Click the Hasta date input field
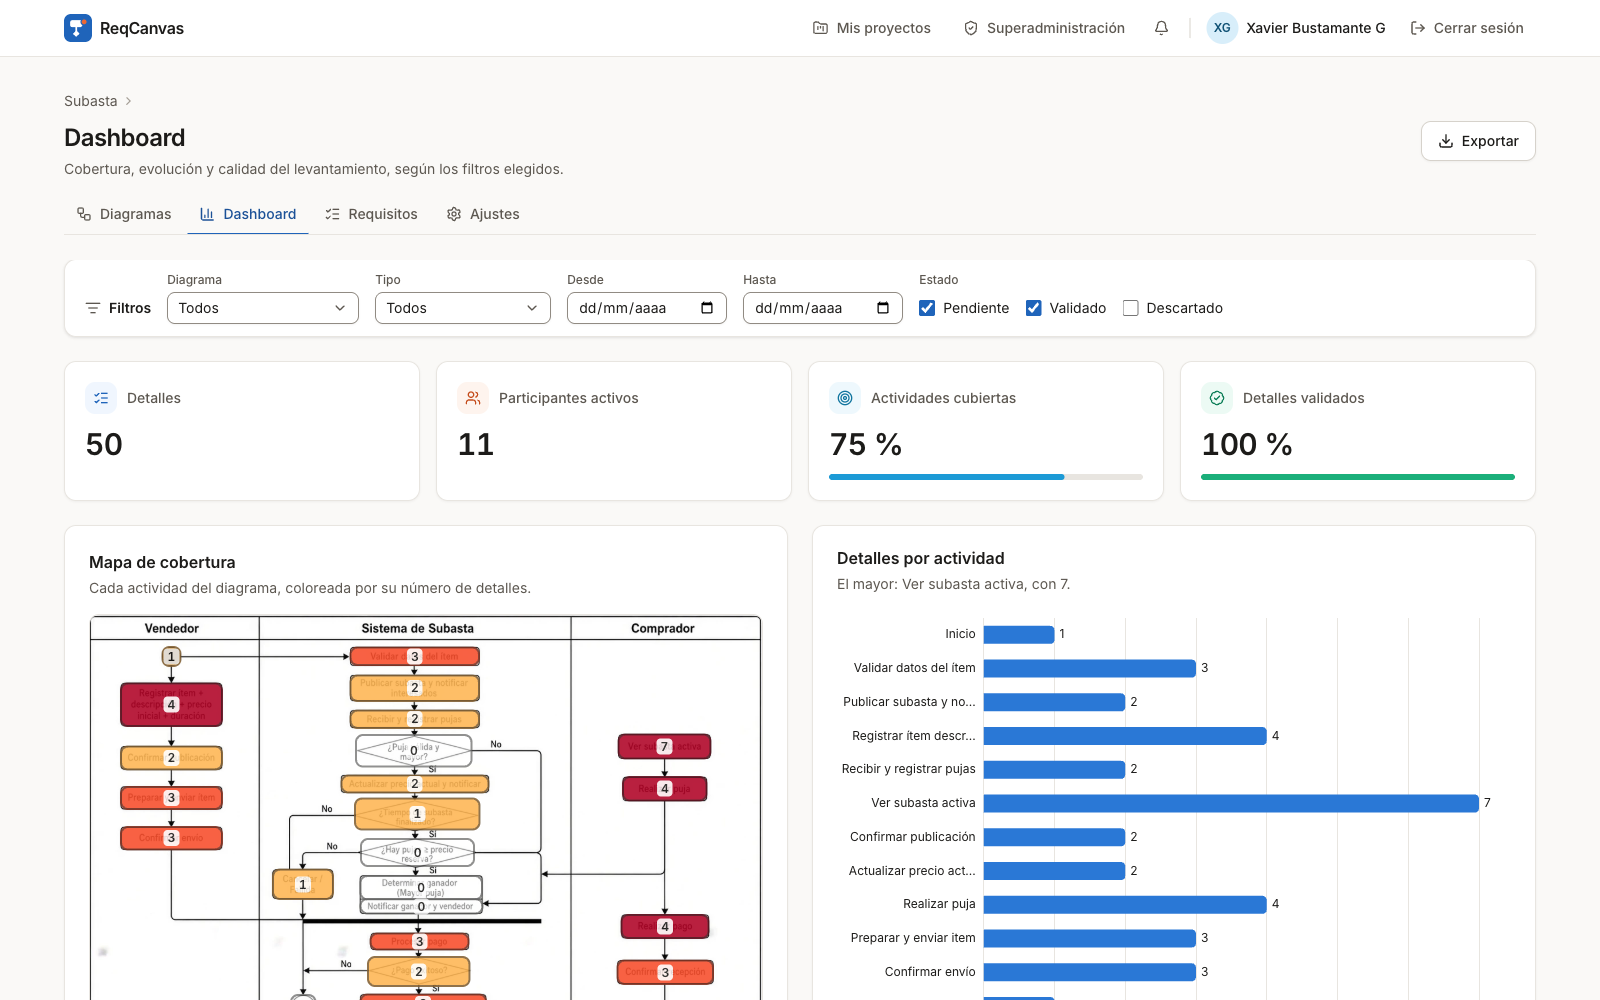 pyautogui.click(x=823, y=308)
